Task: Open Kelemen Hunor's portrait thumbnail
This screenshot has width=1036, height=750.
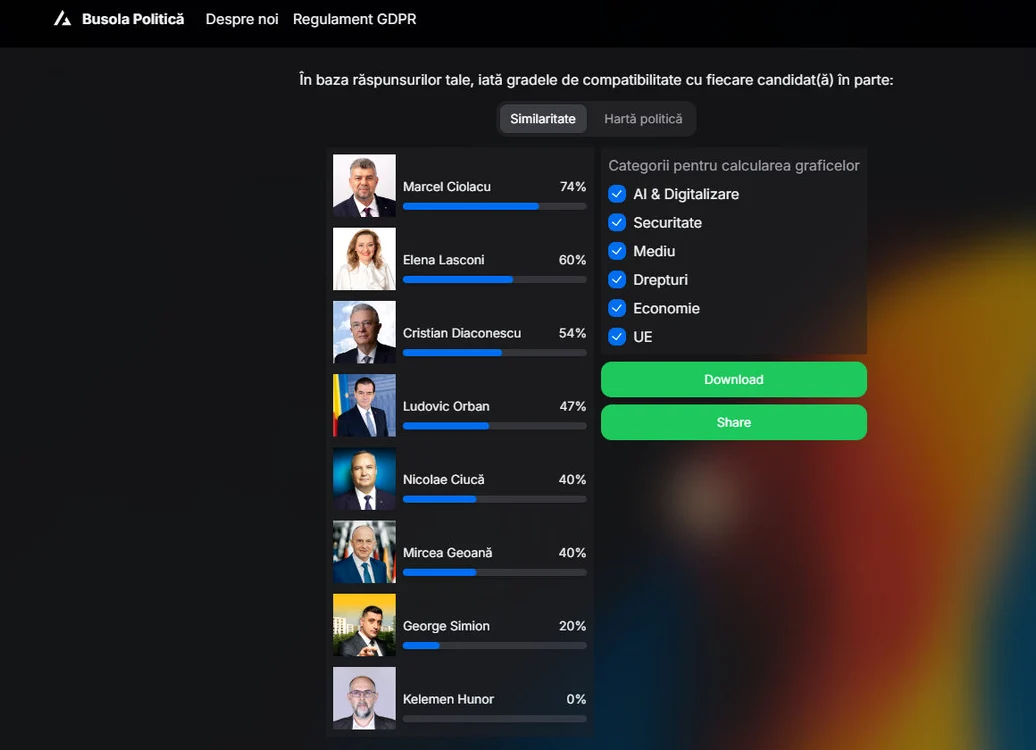Action: 364,698
